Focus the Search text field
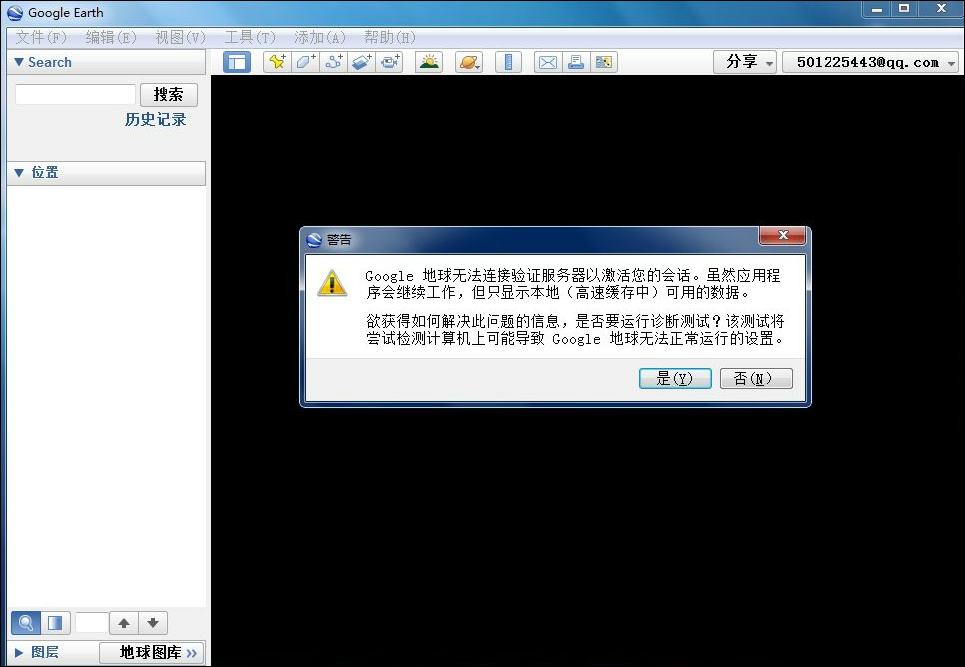 click(x=75, y=95)
